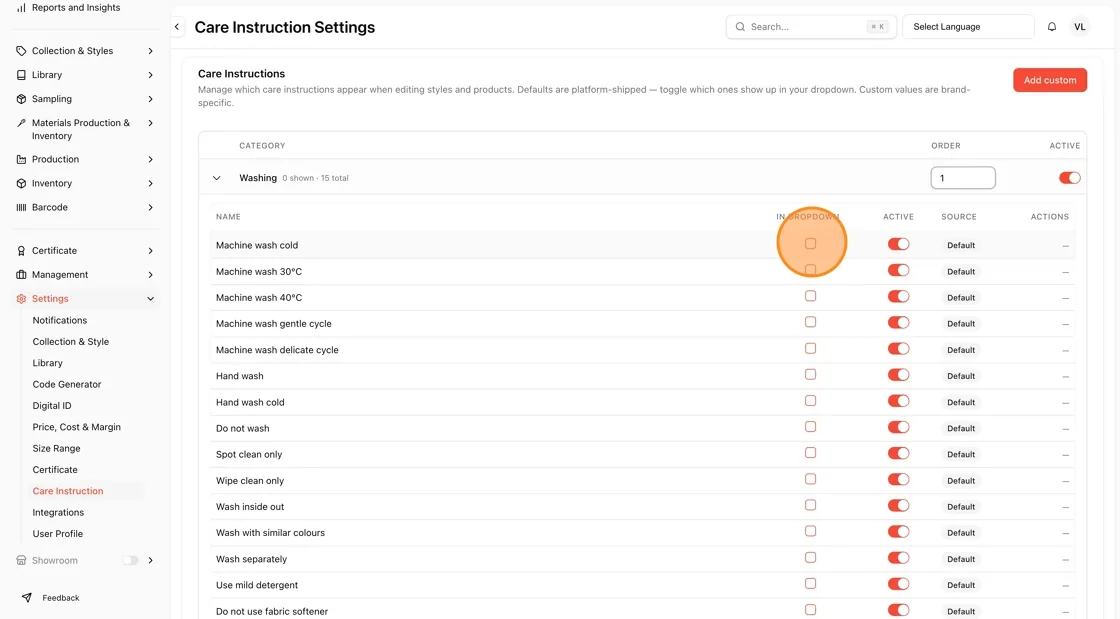Image resolution: width=1120 pixels, height=619 pixels.
Task: Select Wash with similar colours text
Action: pyautogui.click(x=270, y=533)
